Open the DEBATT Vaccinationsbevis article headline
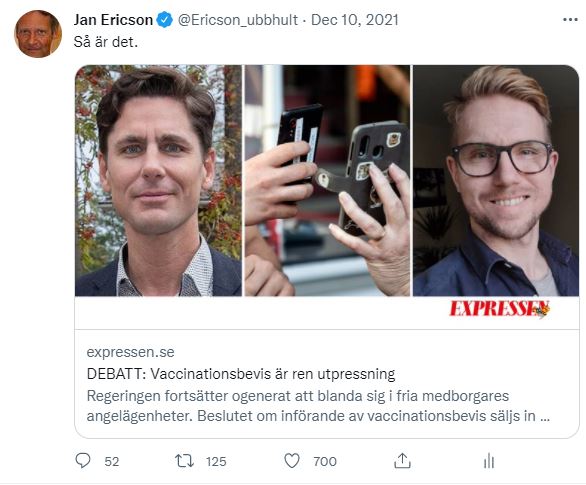The height and width of the screenshot is (485, 586). pyautogui.click(x=241, y=374)
